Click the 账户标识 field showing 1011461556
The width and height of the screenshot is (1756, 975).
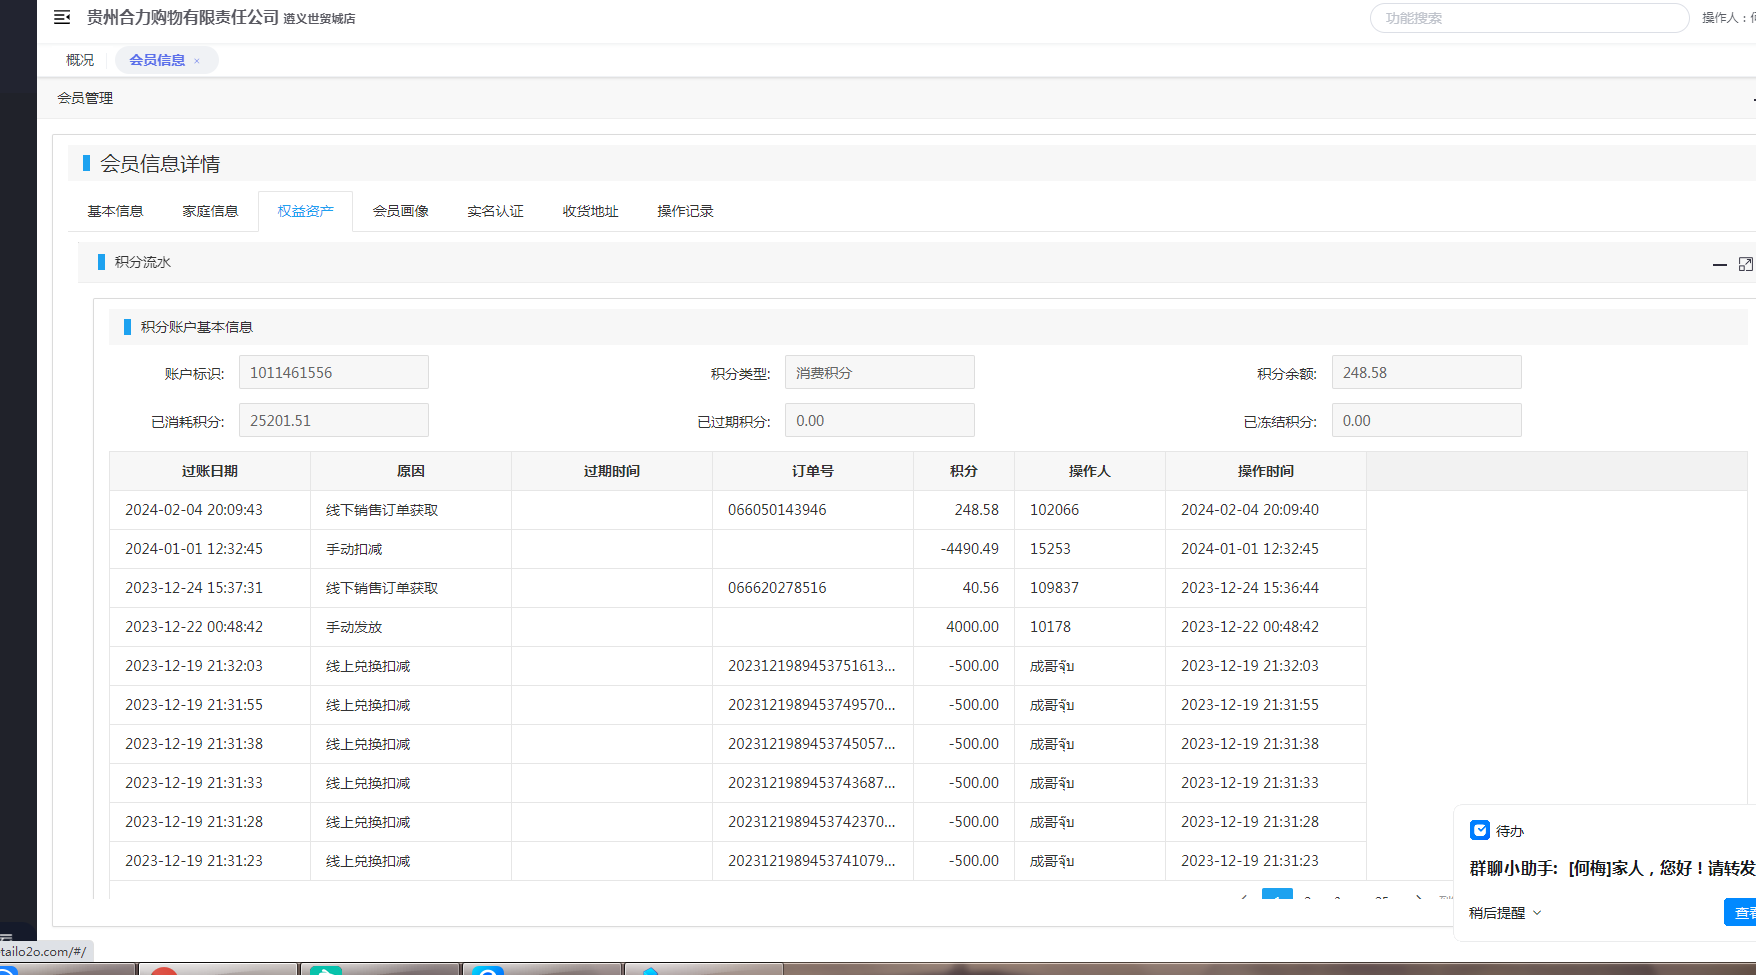point(333,372)
